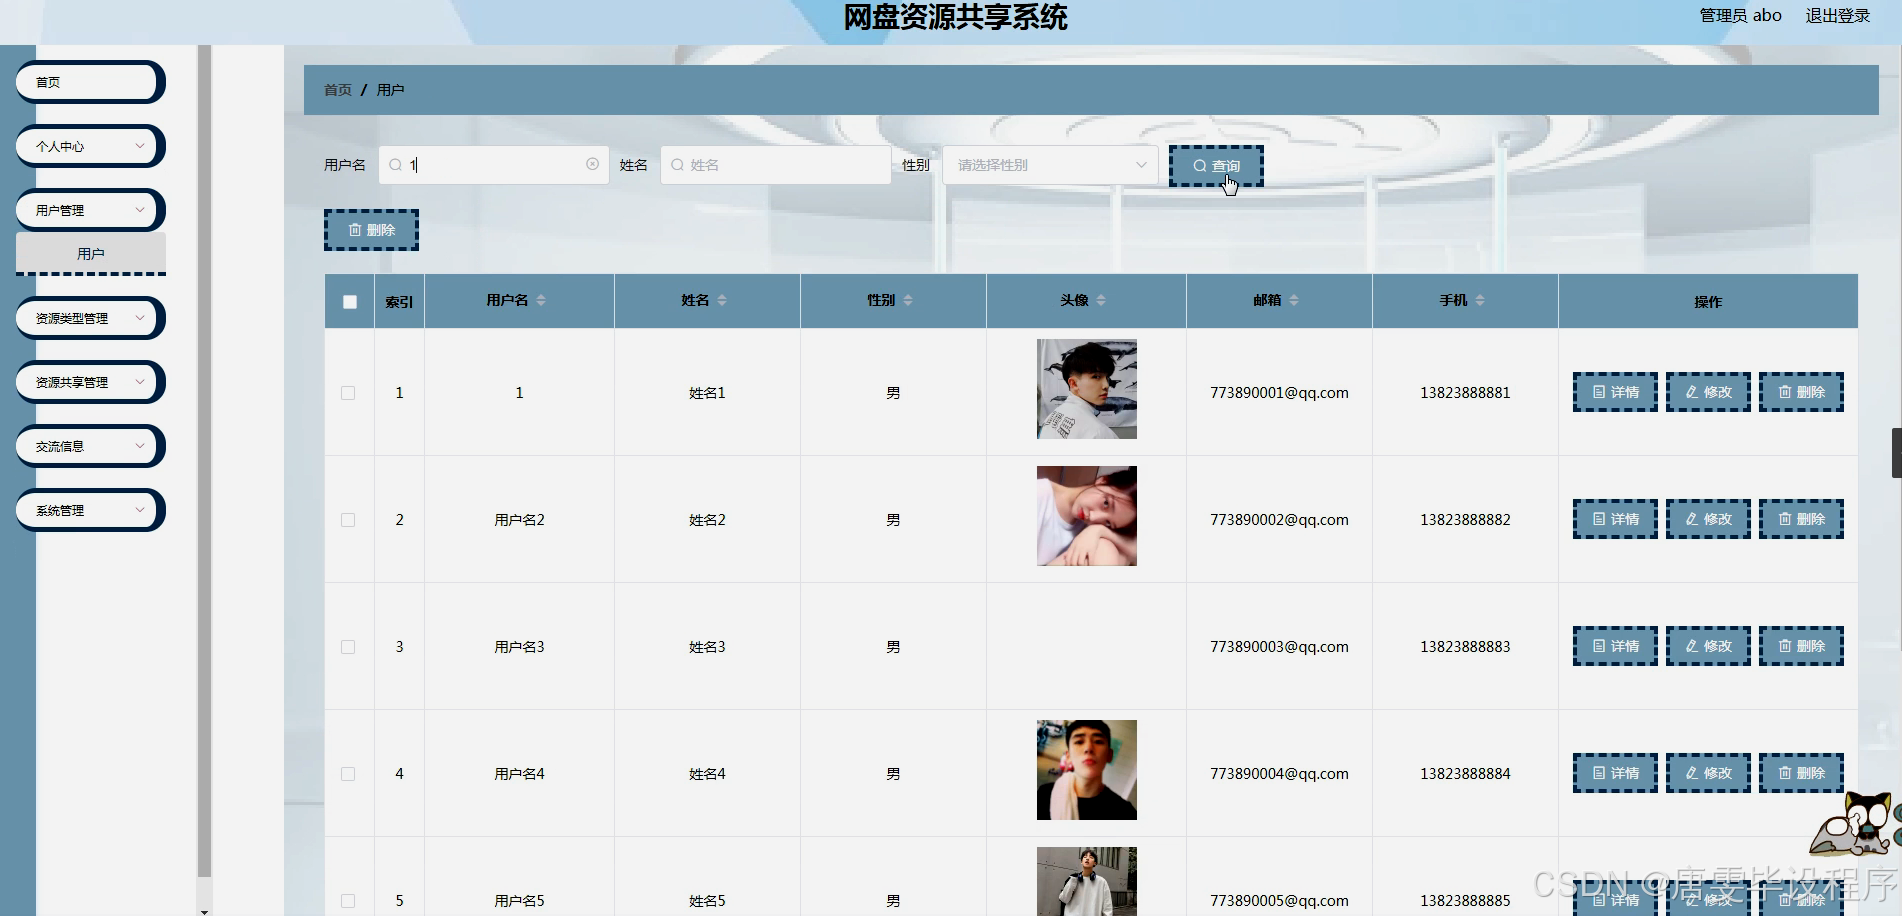Click 删除 for 用户名3 row
The height and width of the screenshot is (916, 1902).
pos(1801,646)
